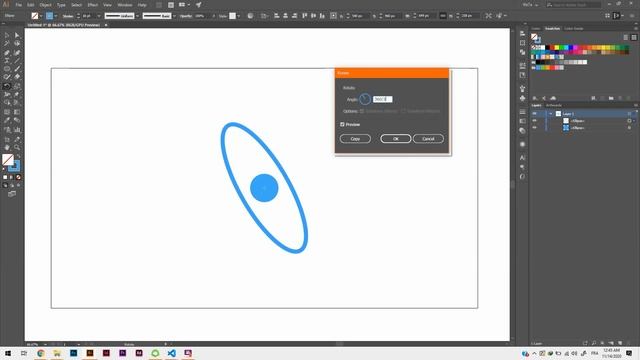
Task: Click the horizontal align left icon
Action: [277, 16]
